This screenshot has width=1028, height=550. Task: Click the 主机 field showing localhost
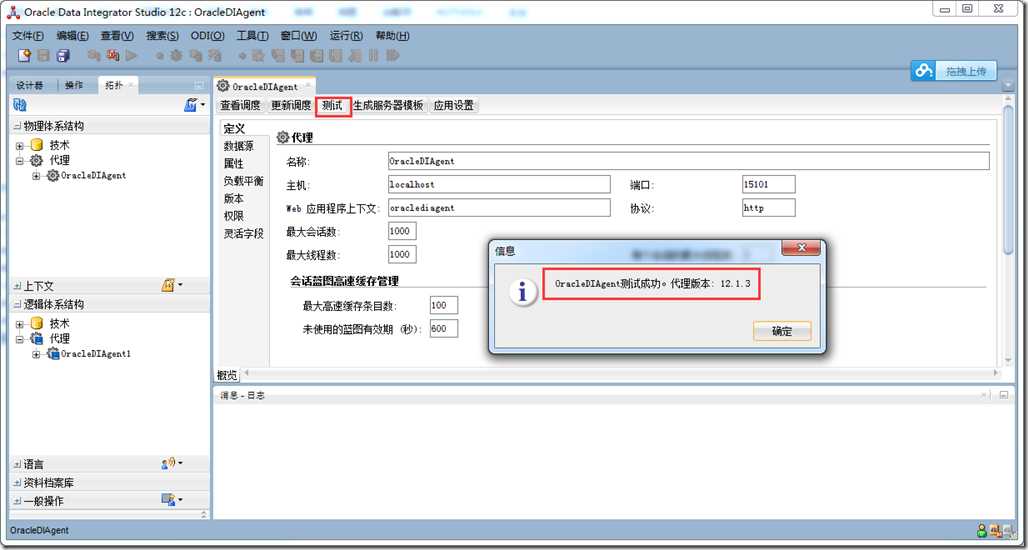[x=499, y=184]
